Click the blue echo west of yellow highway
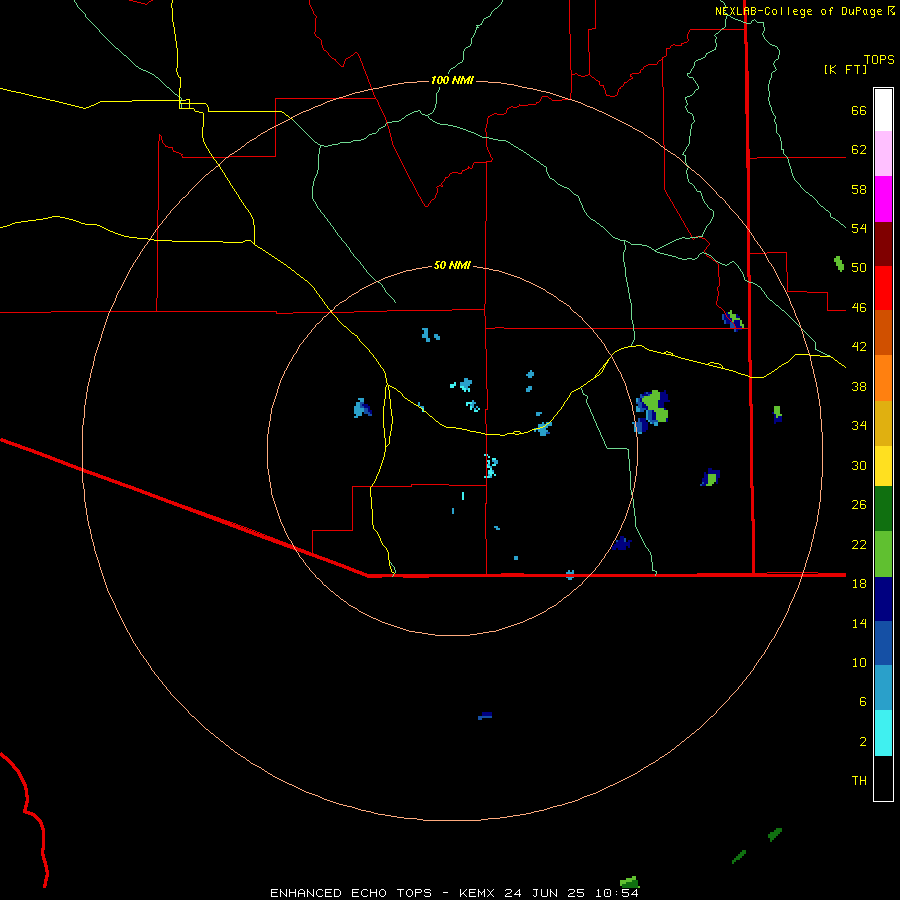The height and width of the screenshot is (900, 900). point(362,408)
